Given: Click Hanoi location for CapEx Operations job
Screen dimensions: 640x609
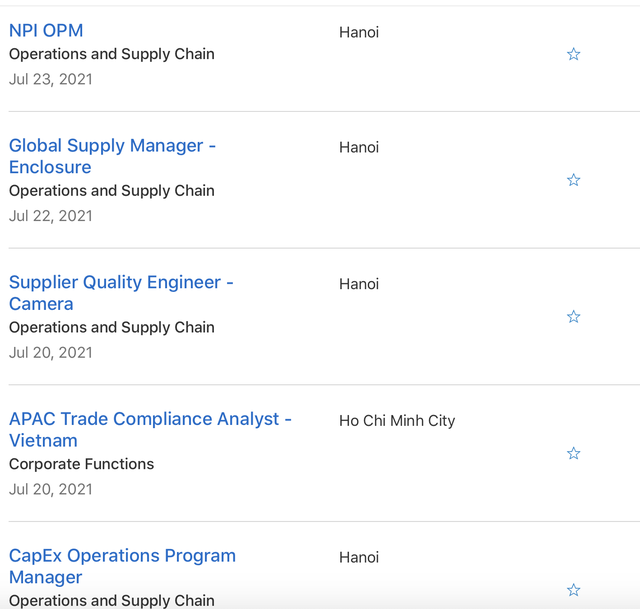Looking at the screenshot, I should point(359,557).
